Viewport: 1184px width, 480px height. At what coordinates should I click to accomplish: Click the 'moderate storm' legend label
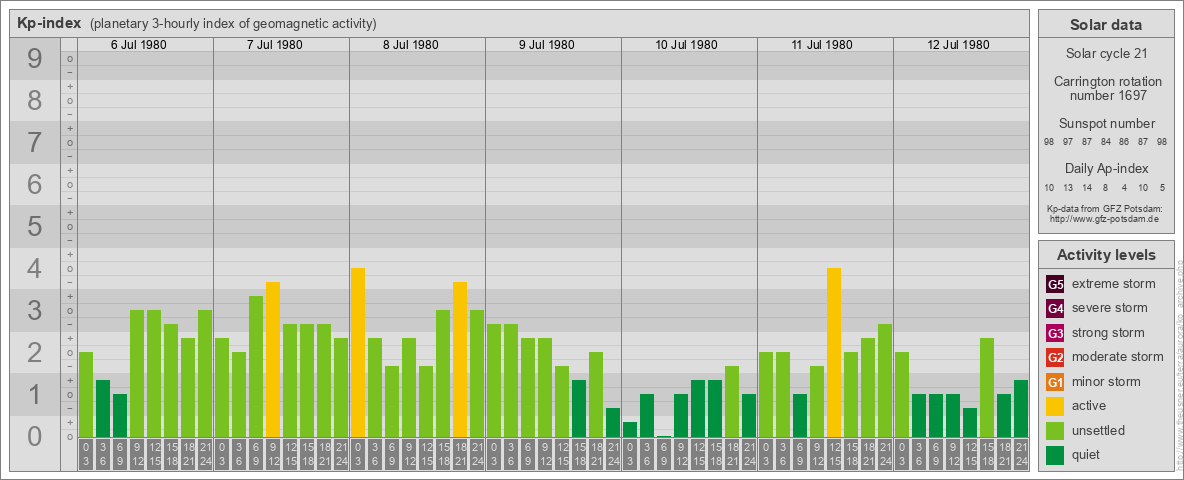click(1118, 357)
